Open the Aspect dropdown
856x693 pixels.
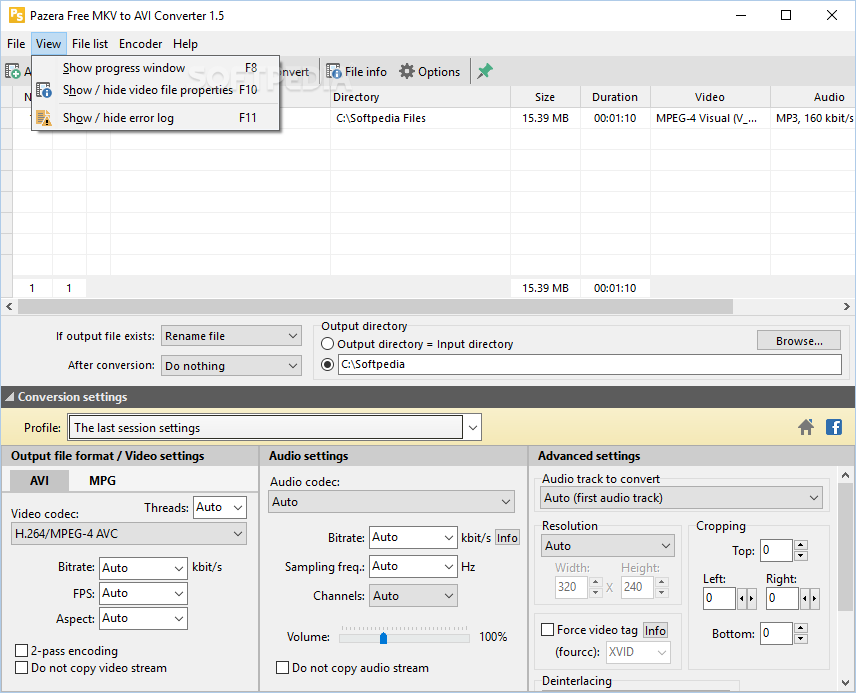pyautogui.click(x=144, y=618)
